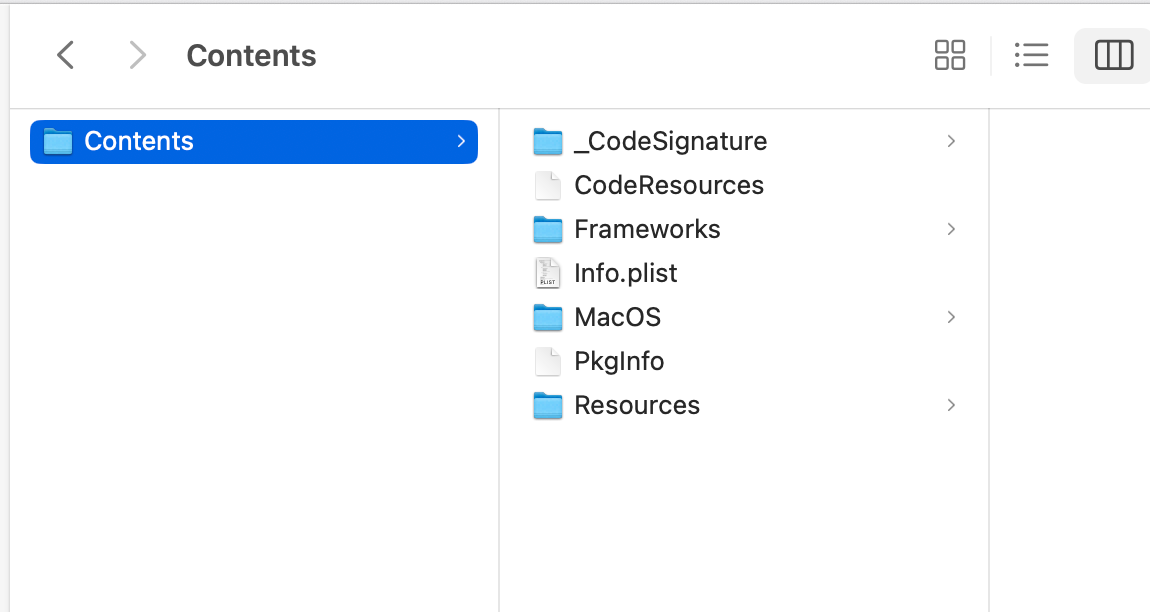Switch to column view
The height and width of the screenshot is (612, 1150).
1113,55
